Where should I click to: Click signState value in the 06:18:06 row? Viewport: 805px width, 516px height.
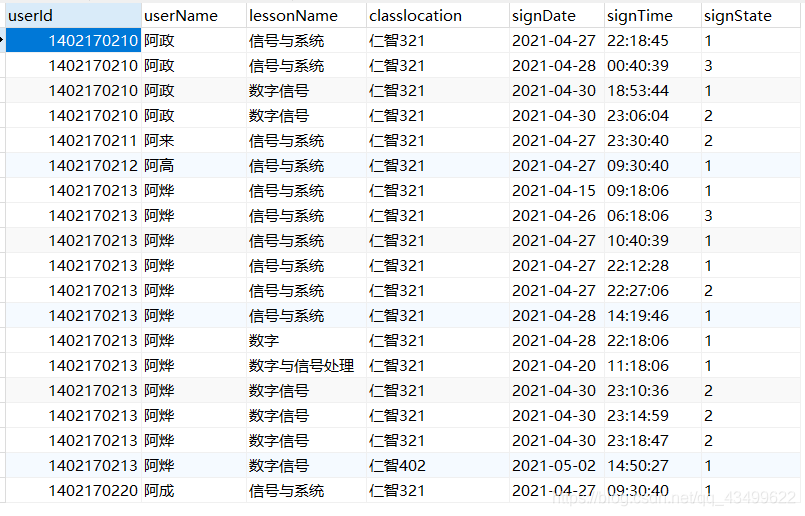[x=751, y=216]
